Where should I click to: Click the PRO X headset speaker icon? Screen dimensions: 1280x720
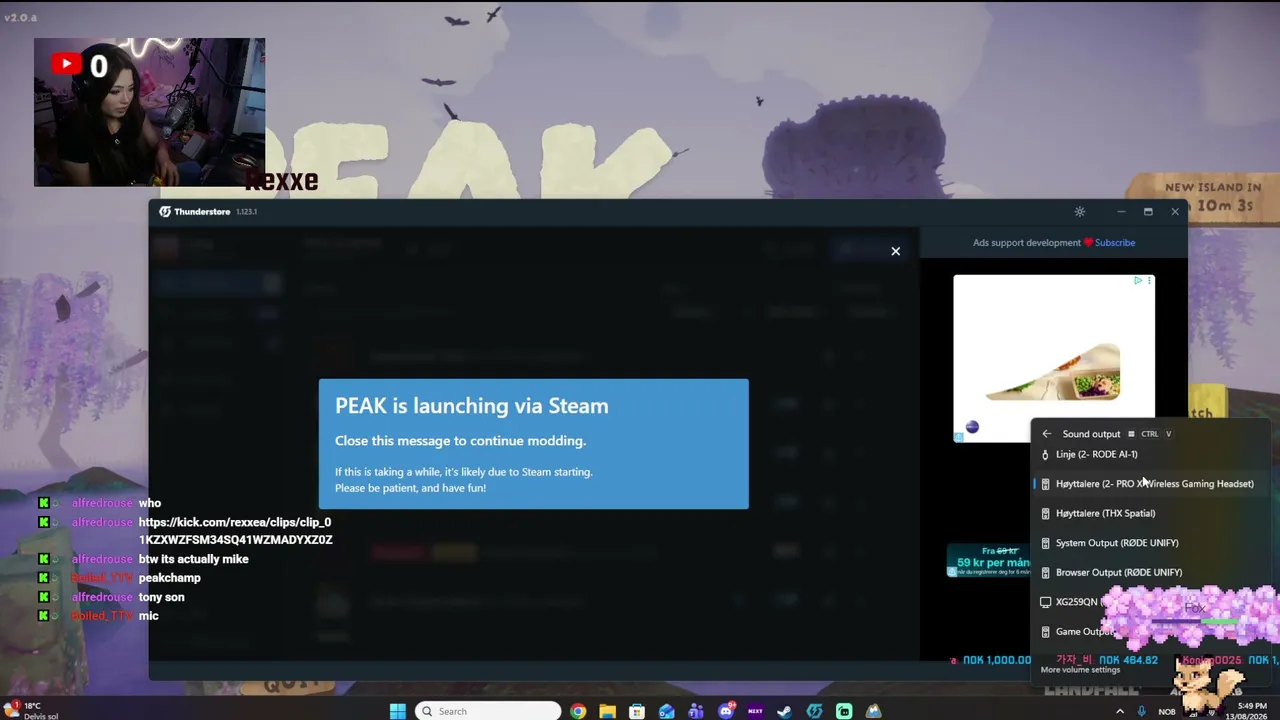[x=1045, y=484]
